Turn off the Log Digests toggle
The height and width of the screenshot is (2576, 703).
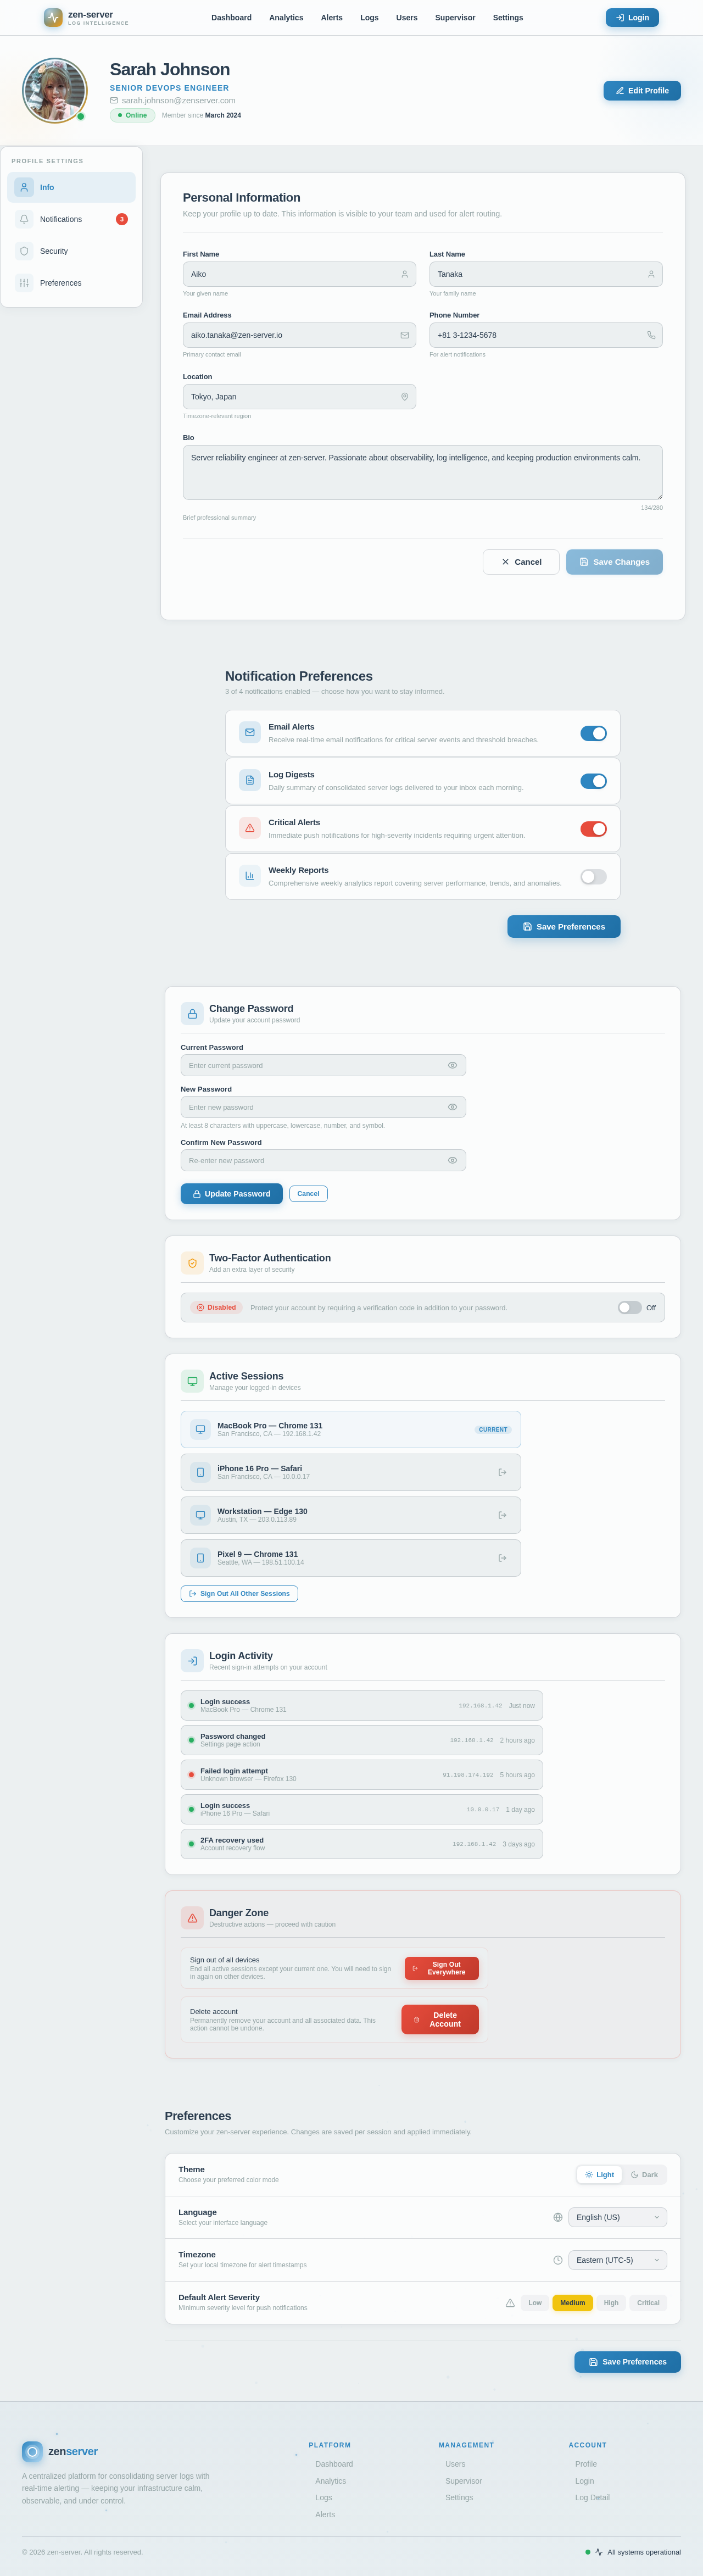click(x=593, y=781)
